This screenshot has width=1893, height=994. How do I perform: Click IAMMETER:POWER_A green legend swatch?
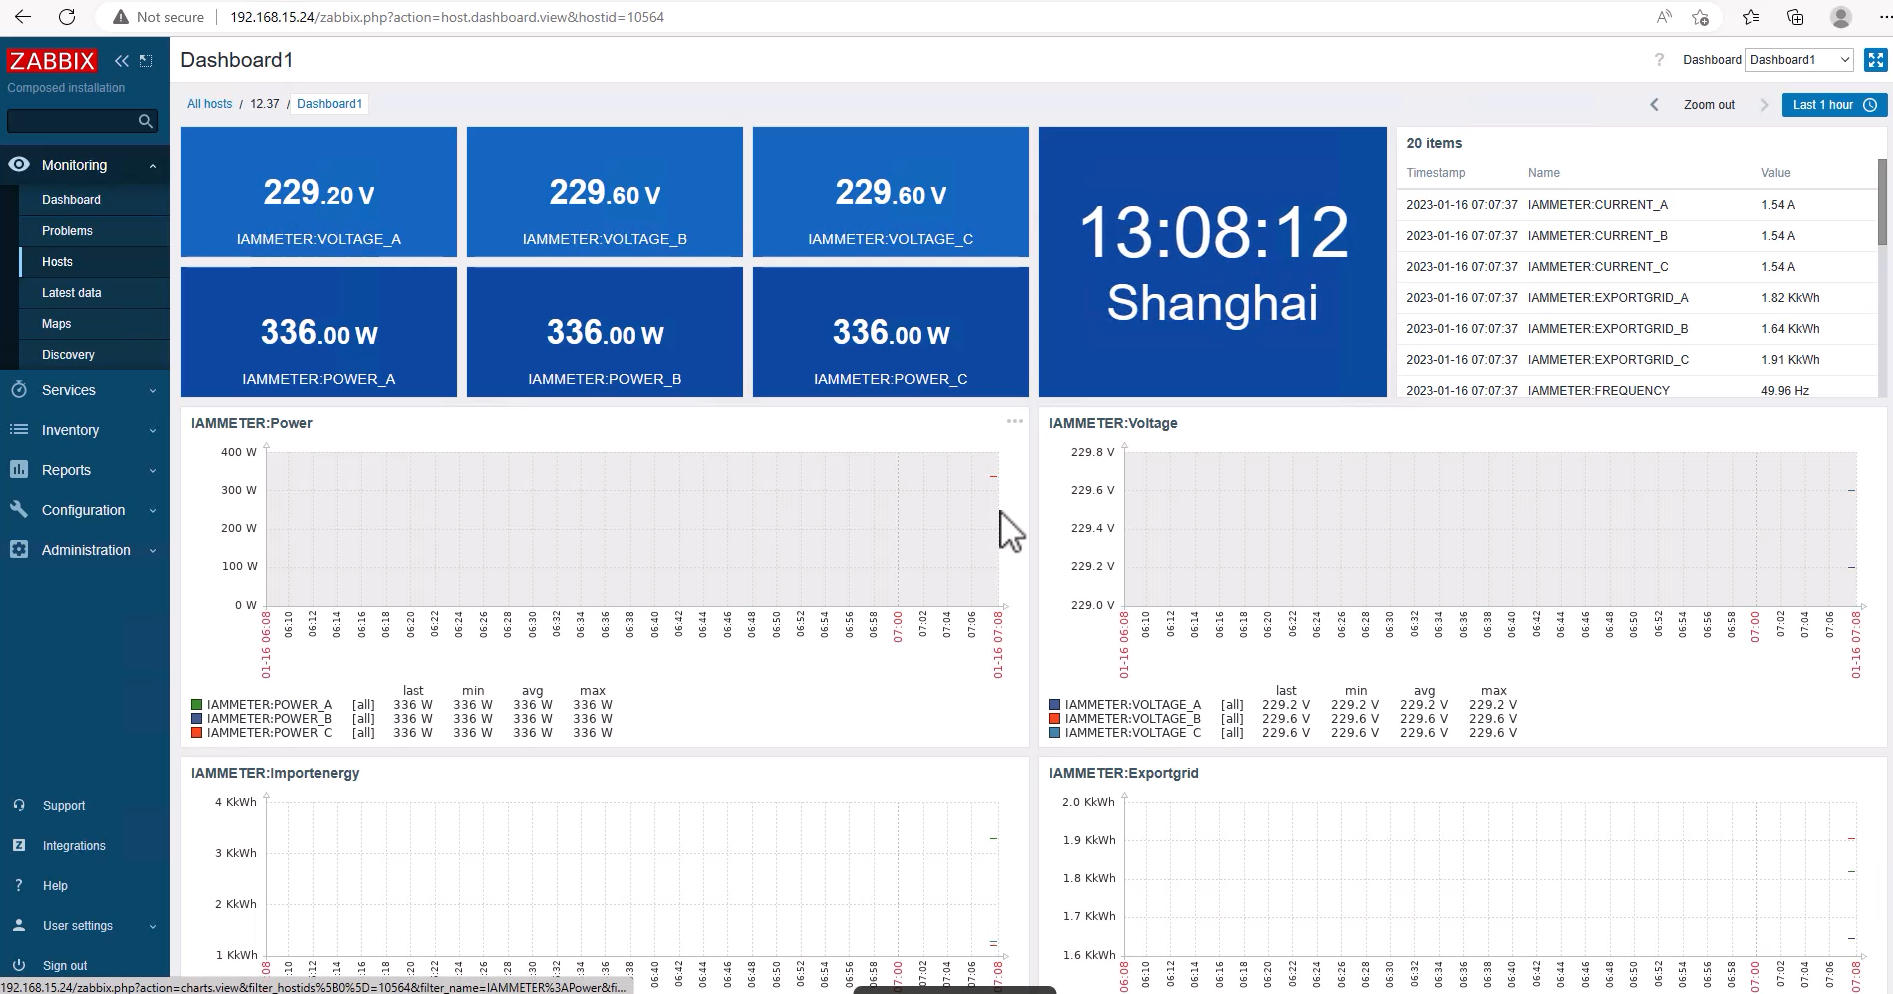click(197, 705)
